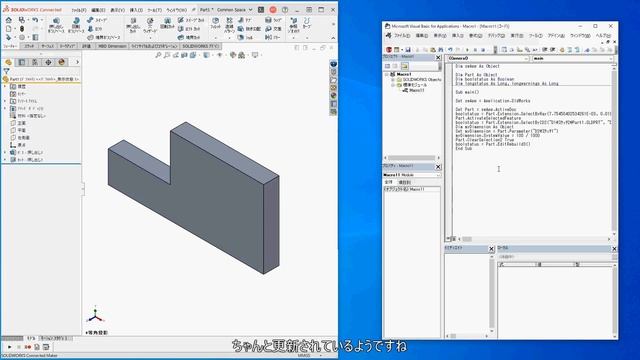The width and height of the screenshot is (640, 360).
Task: Open the FeatureManager design tree tab
Action: point(9,62)
